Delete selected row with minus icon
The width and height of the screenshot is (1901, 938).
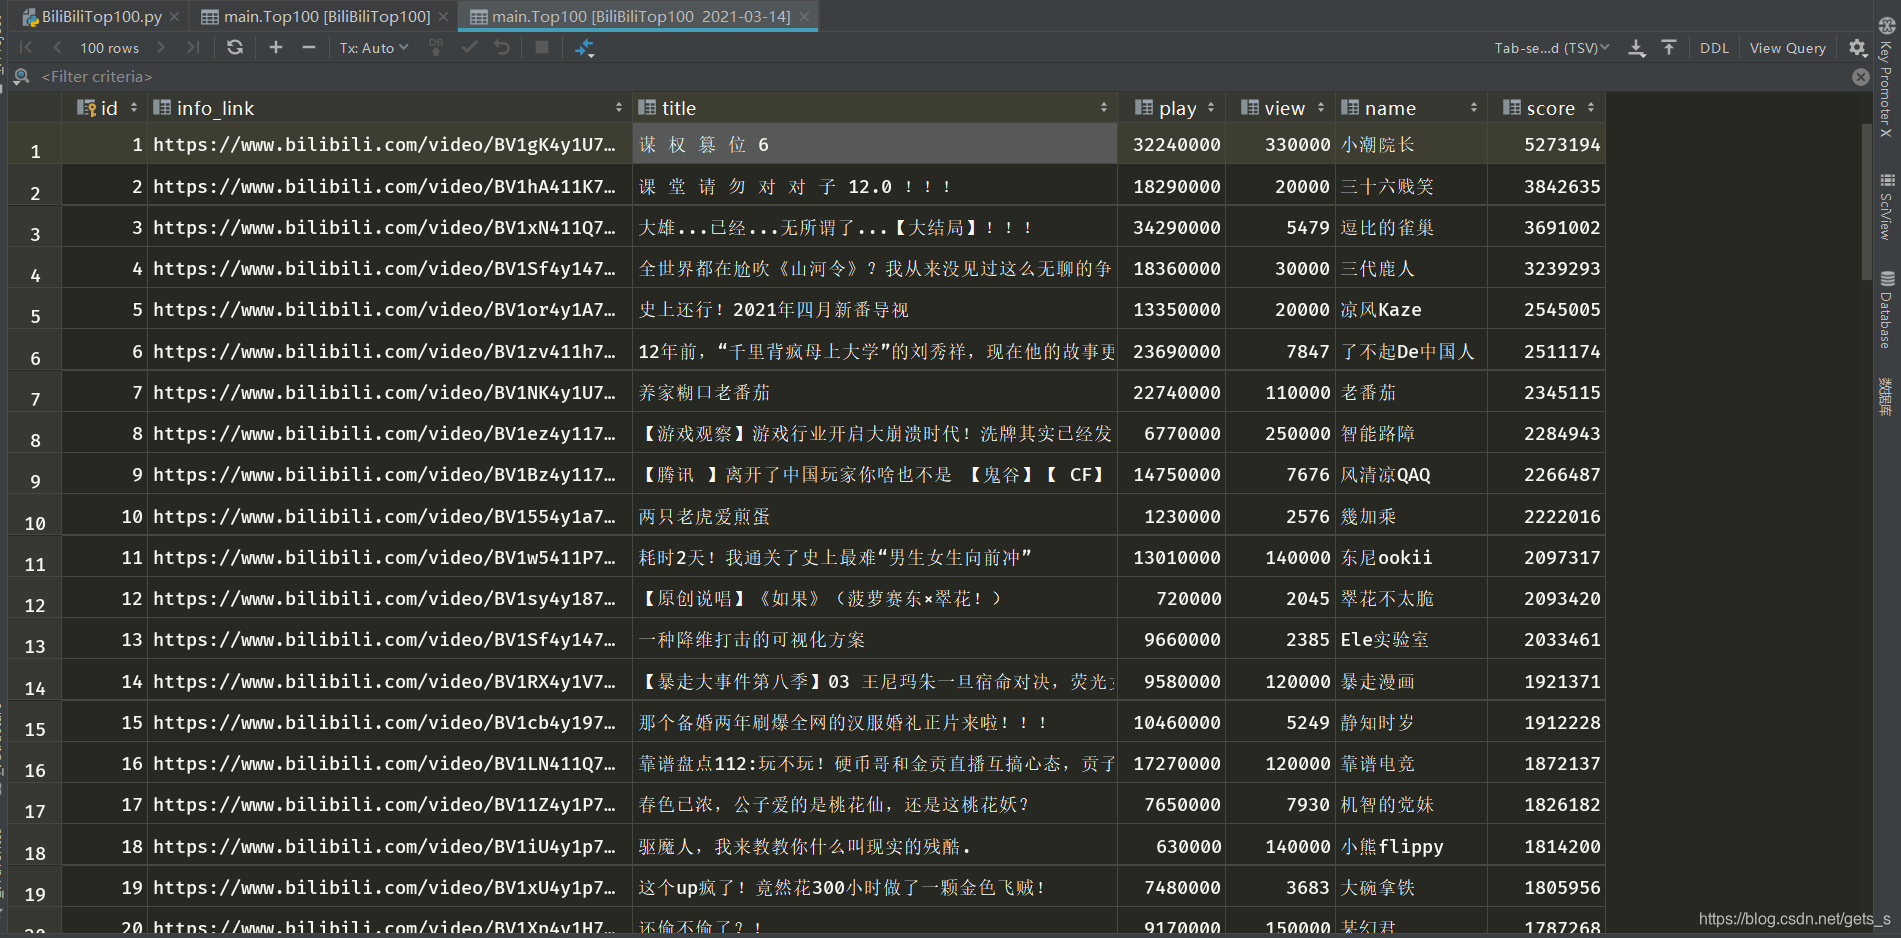[x=309, y=47]
